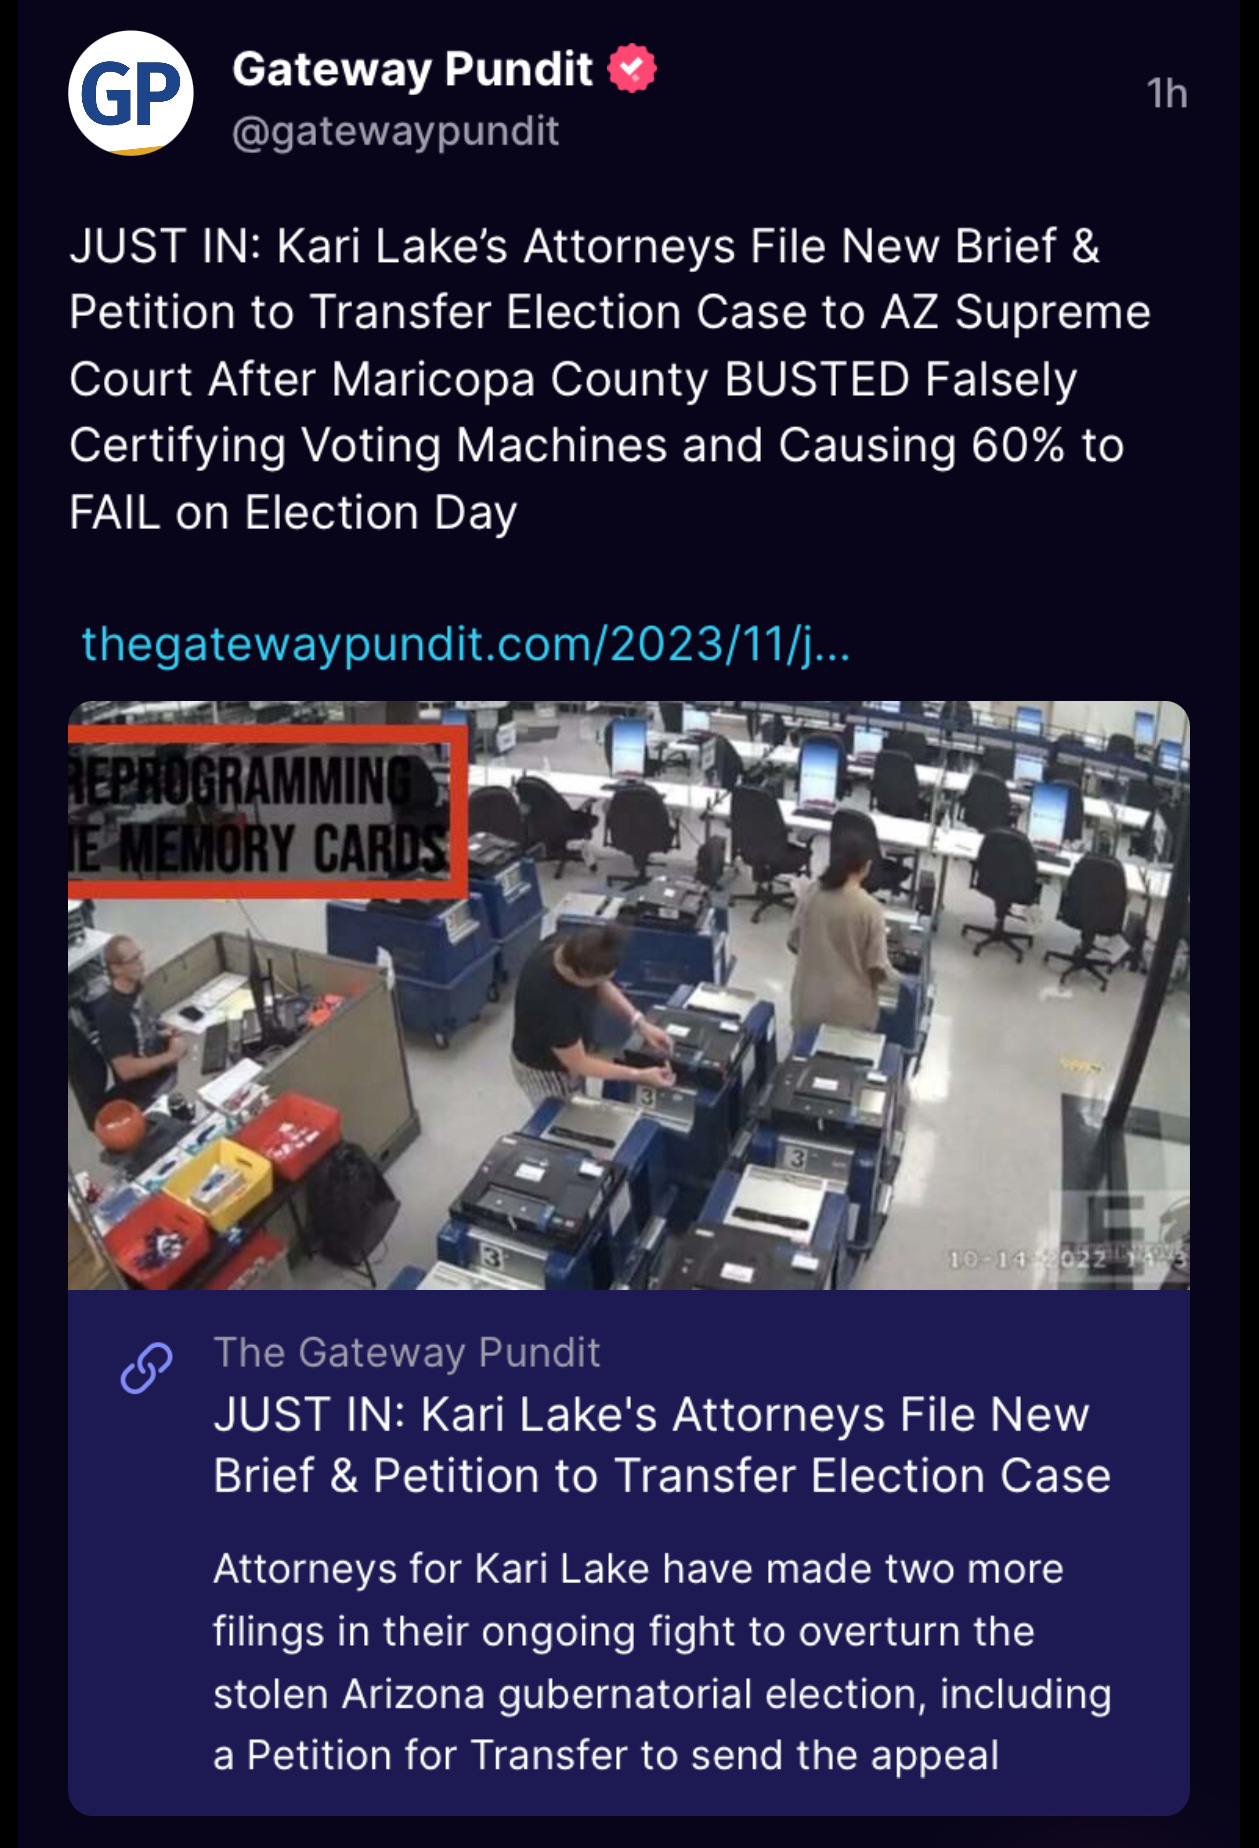Tap the pink verified badge icon
This screenshot has width=1259, height=1848.
632,68
